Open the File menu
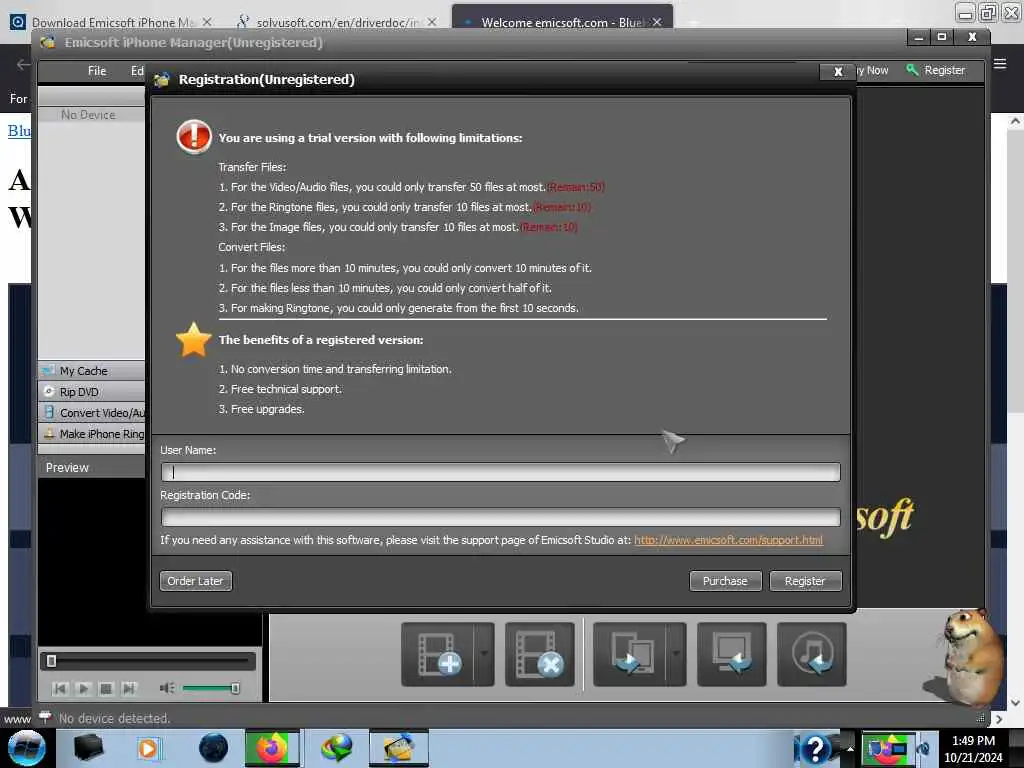The image size is (1024, 768). (97, 71)
